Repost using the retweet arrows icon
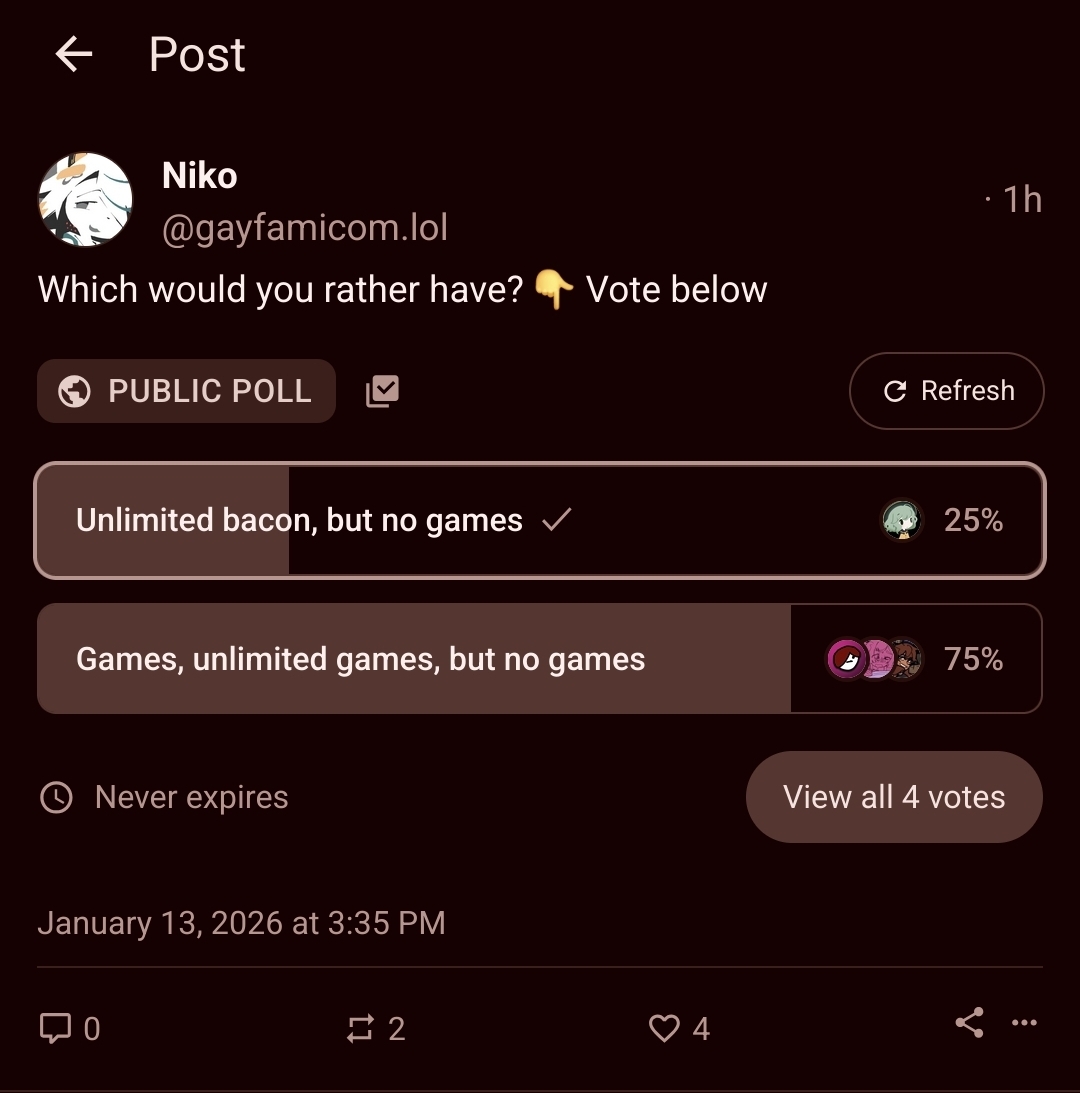 point(360,1028)
